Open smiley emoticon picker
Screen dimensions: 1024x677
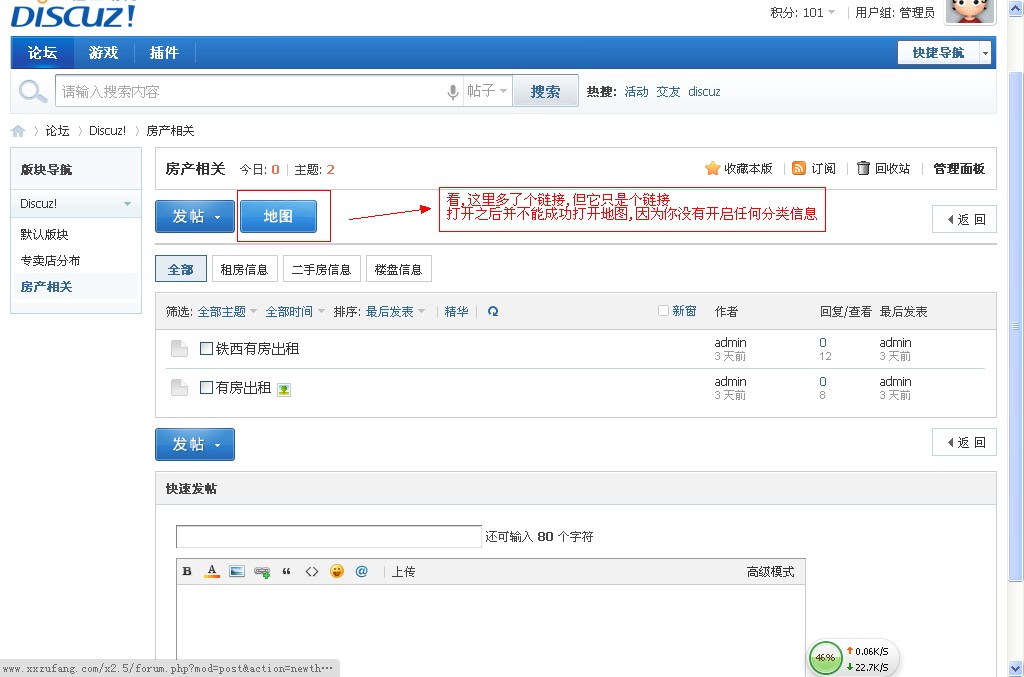(336, 571)
